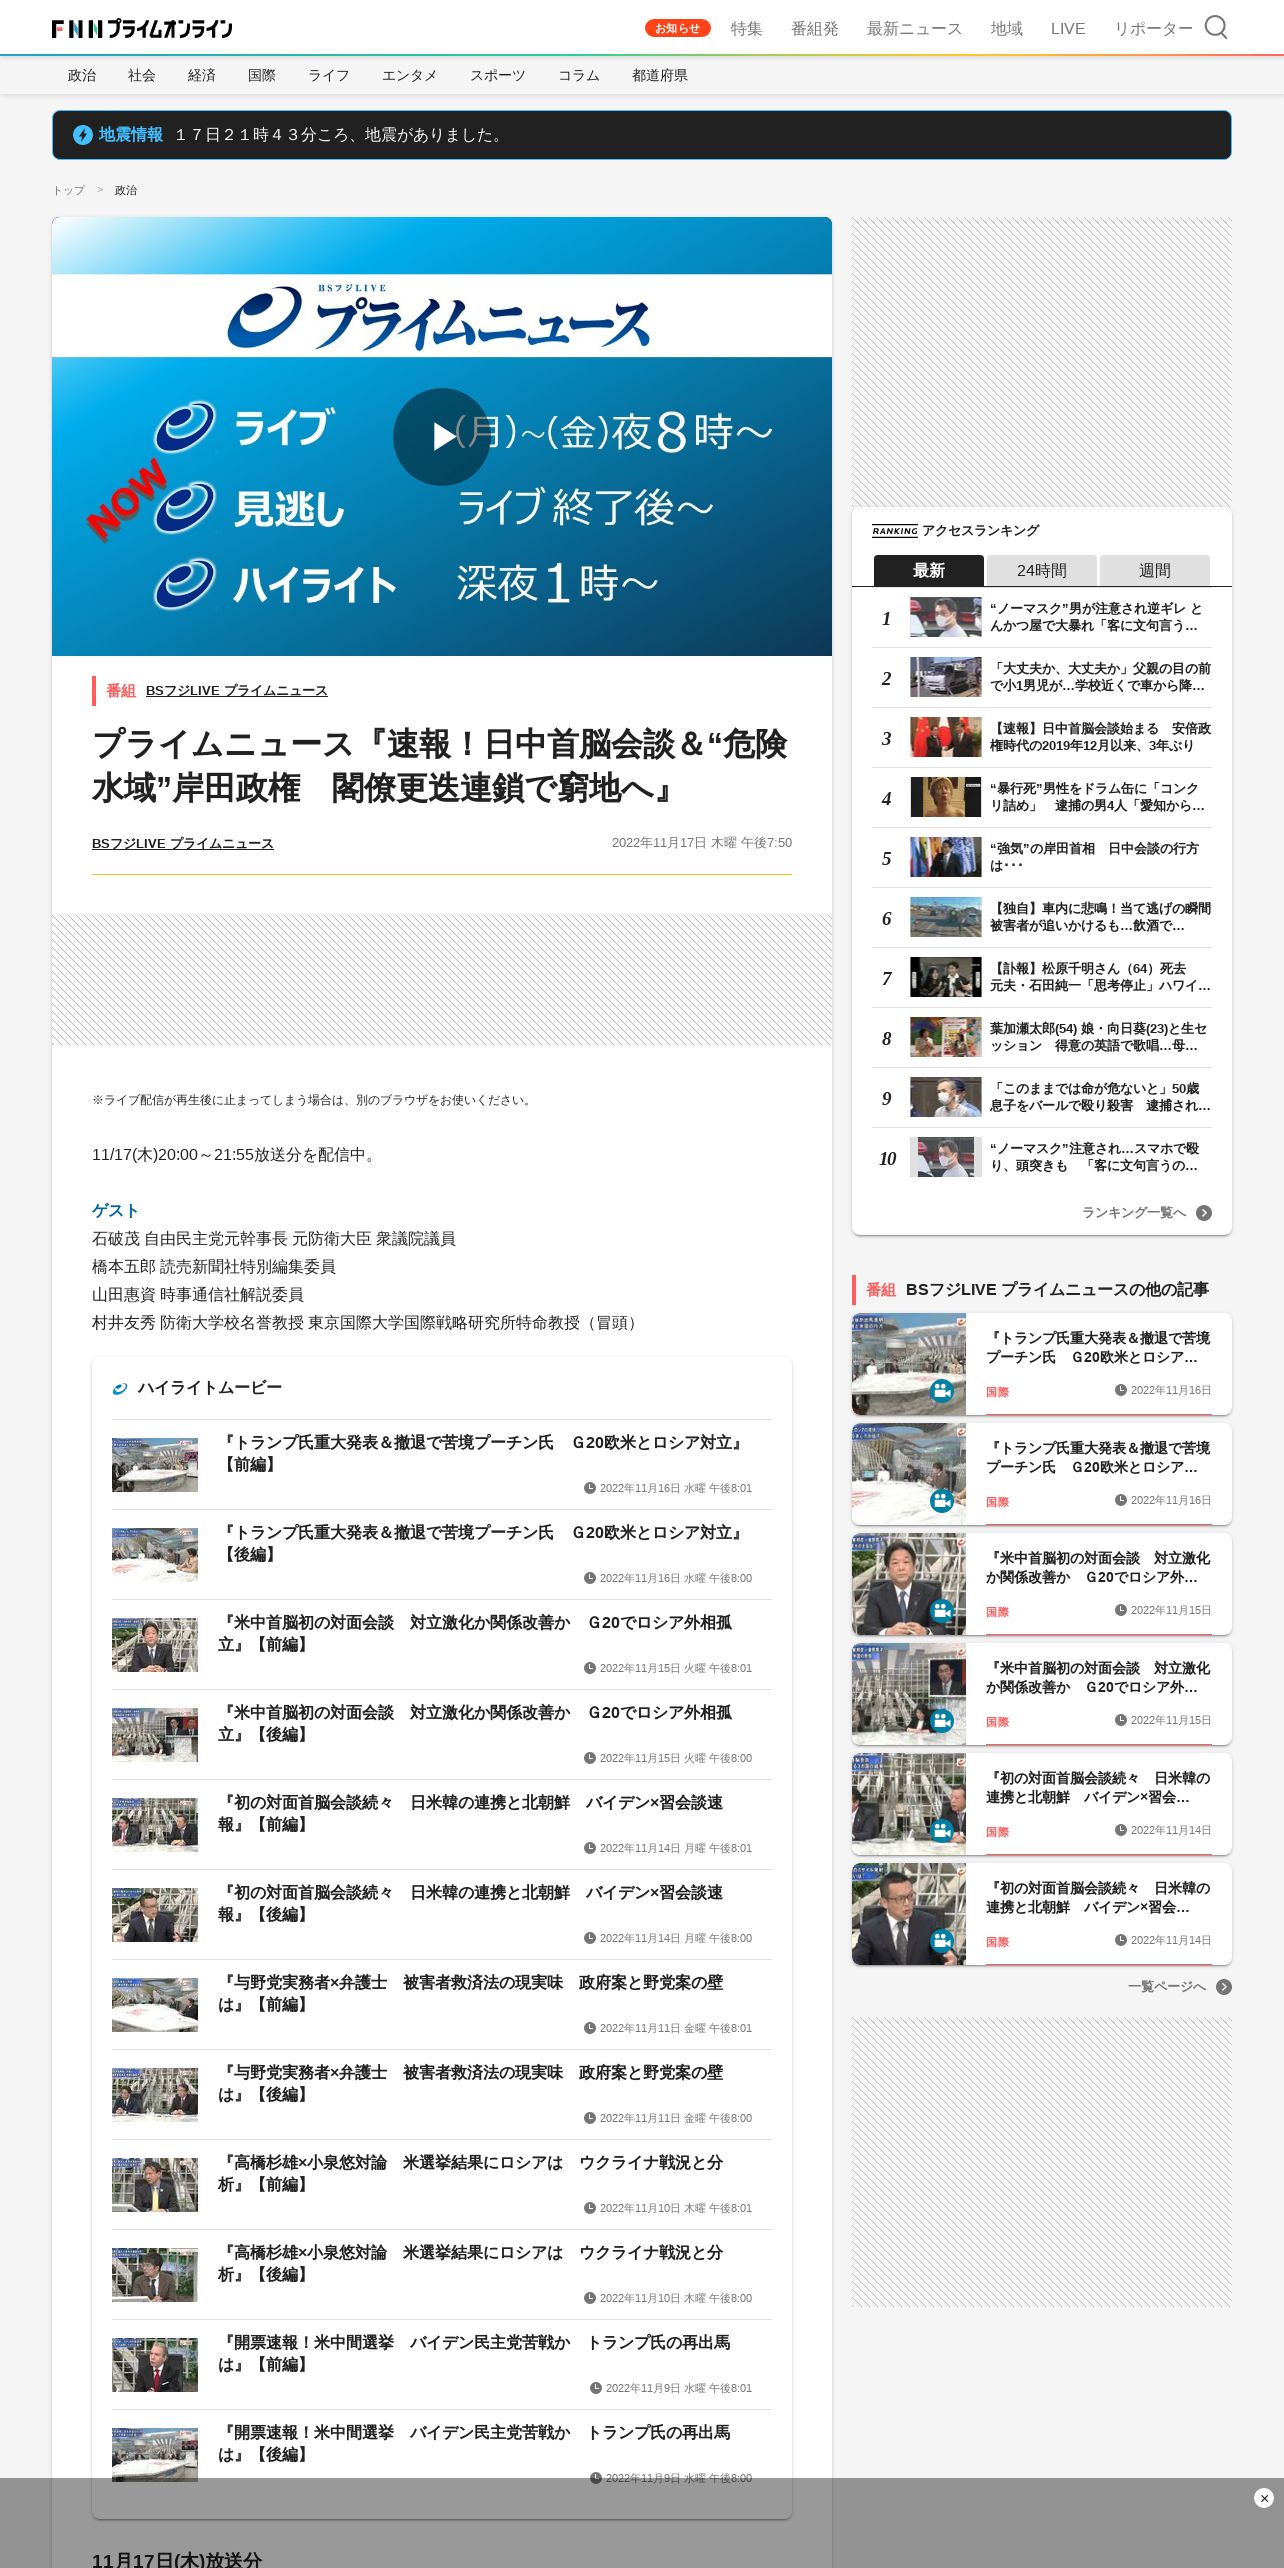Image resolution: width=1284 pixels, height=2568 pixels.
Task: Switch ranking to 週間 tab
Action: point(1154,570)
